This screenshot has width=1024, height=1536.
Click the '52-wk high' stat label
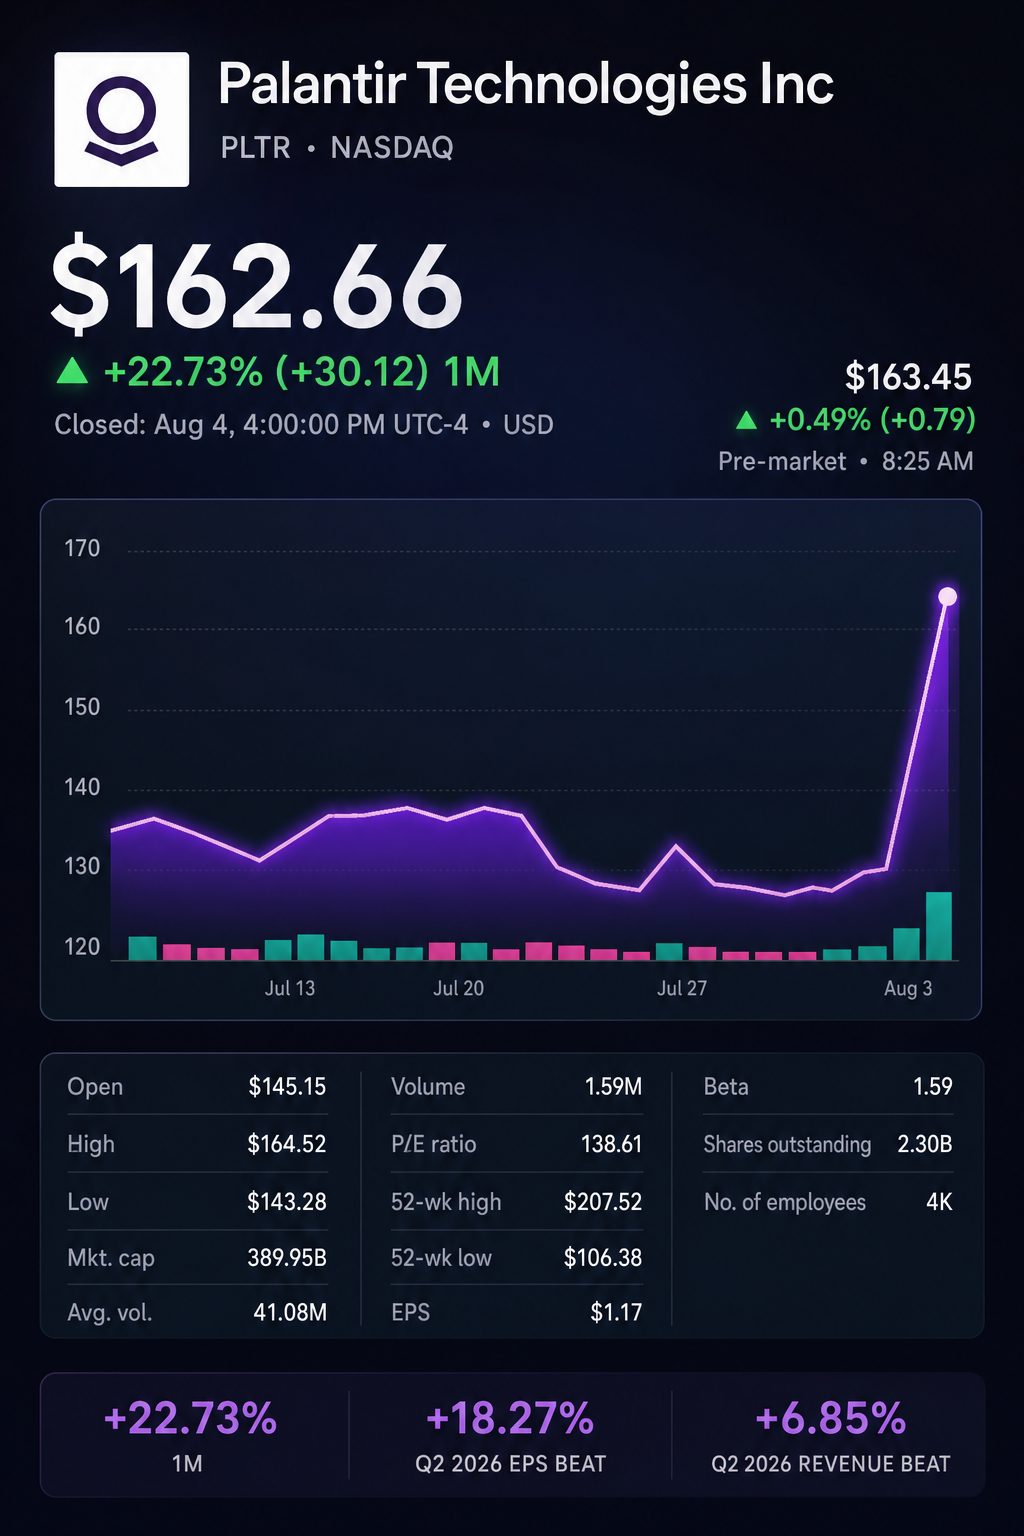coord(446,1202)
